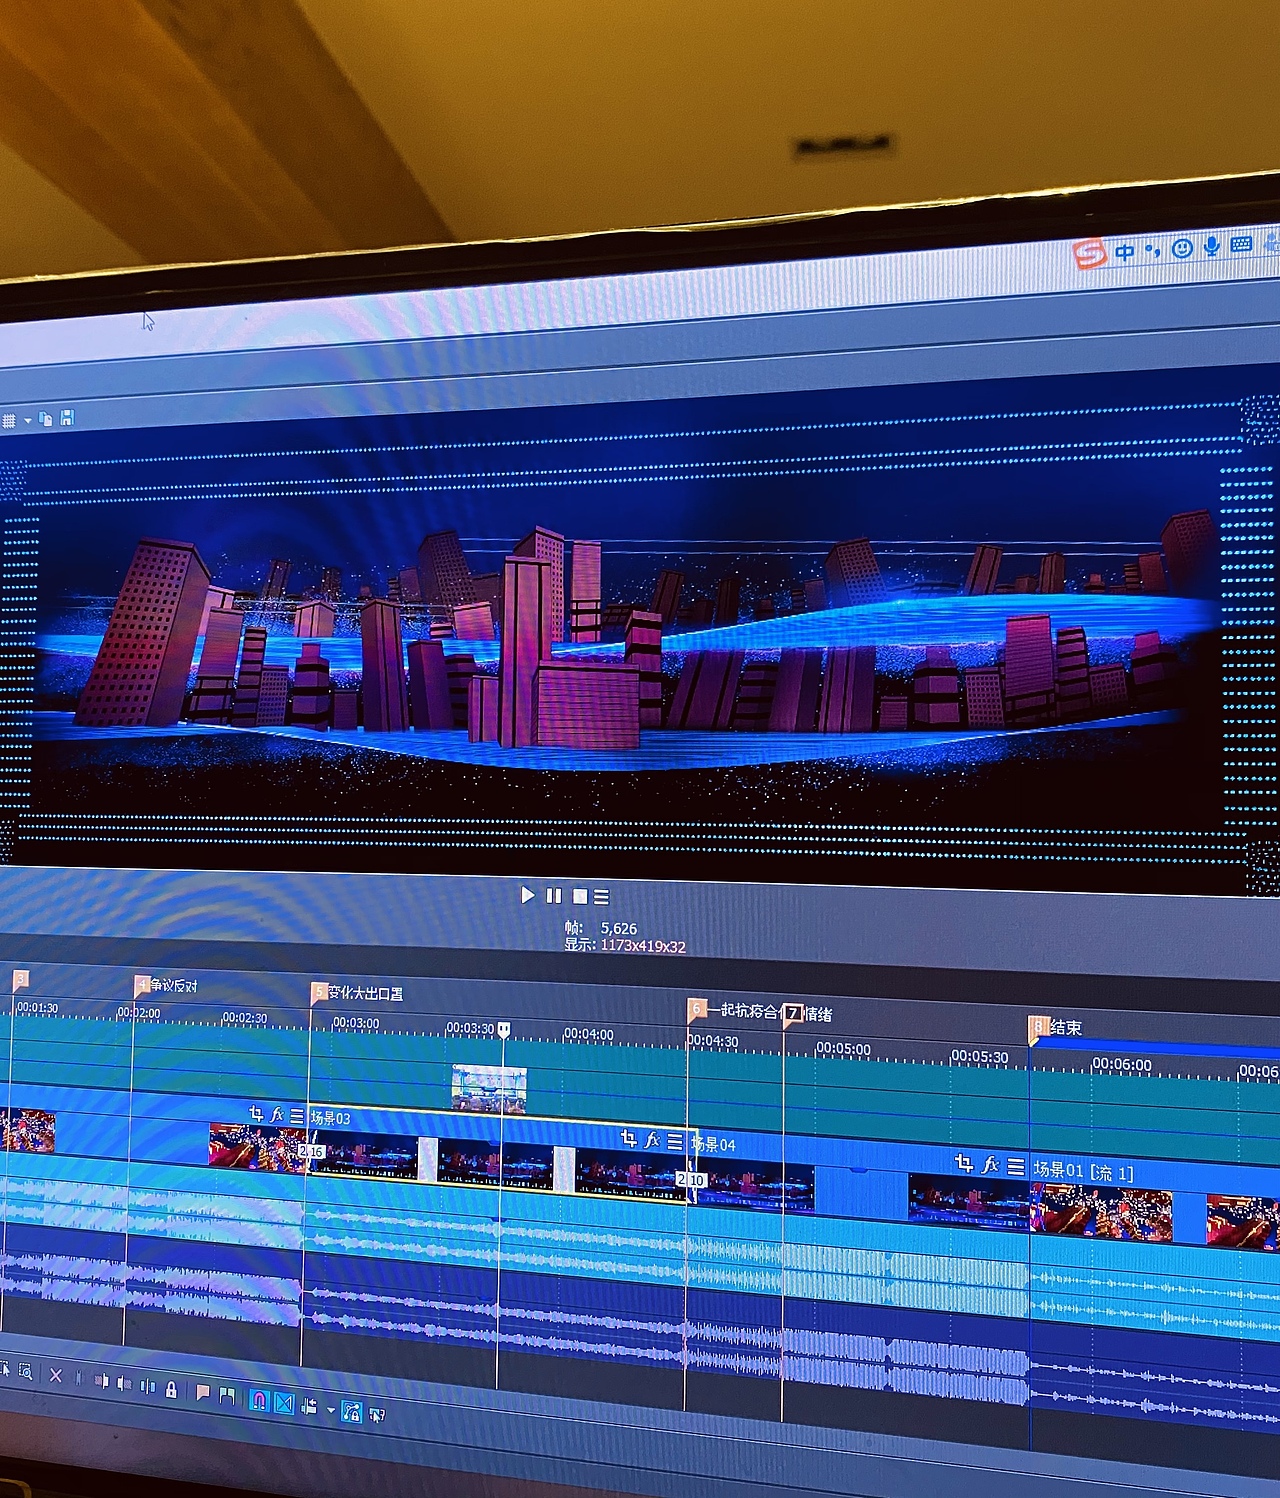Copy the preview snapshot to the clipboard
The width and height of the screenshot is (1280, 1498).
[x=46, y=419]
